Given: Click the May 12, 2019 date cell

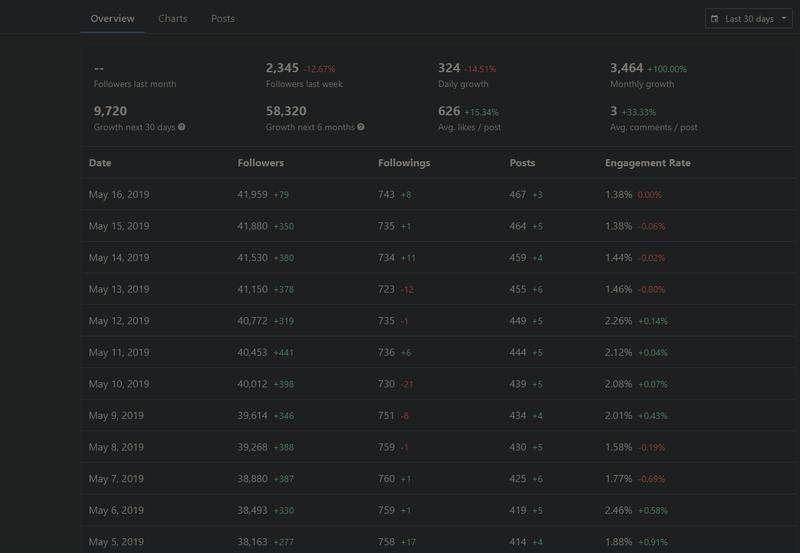Looking at the screenshot, I should pyautogui.click(x=119, y=322).
